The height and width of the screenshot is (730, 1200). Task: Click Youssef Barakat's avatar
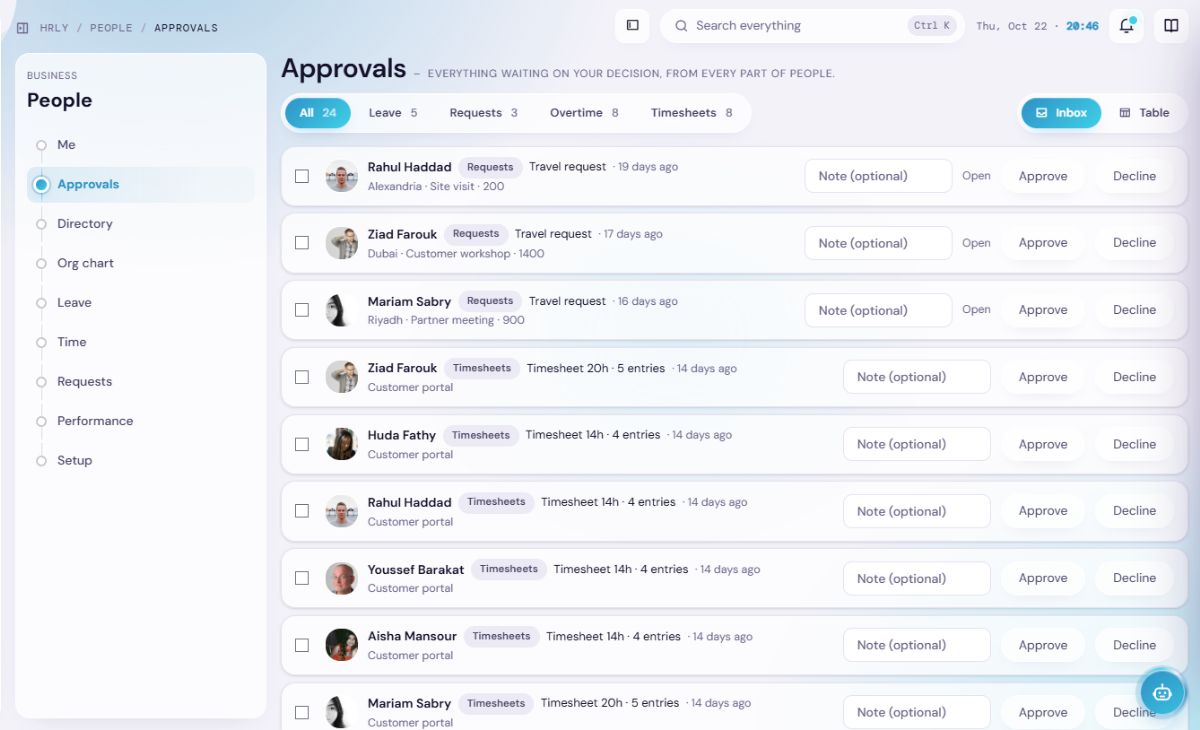pos(342,578)
